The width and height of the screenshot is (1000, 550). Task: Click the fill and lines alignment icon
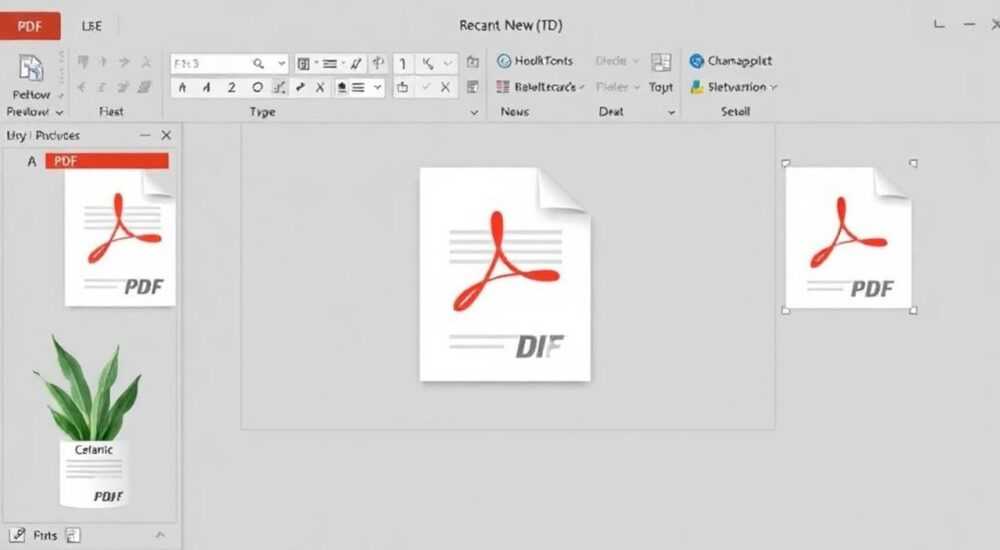pos(350,87)
